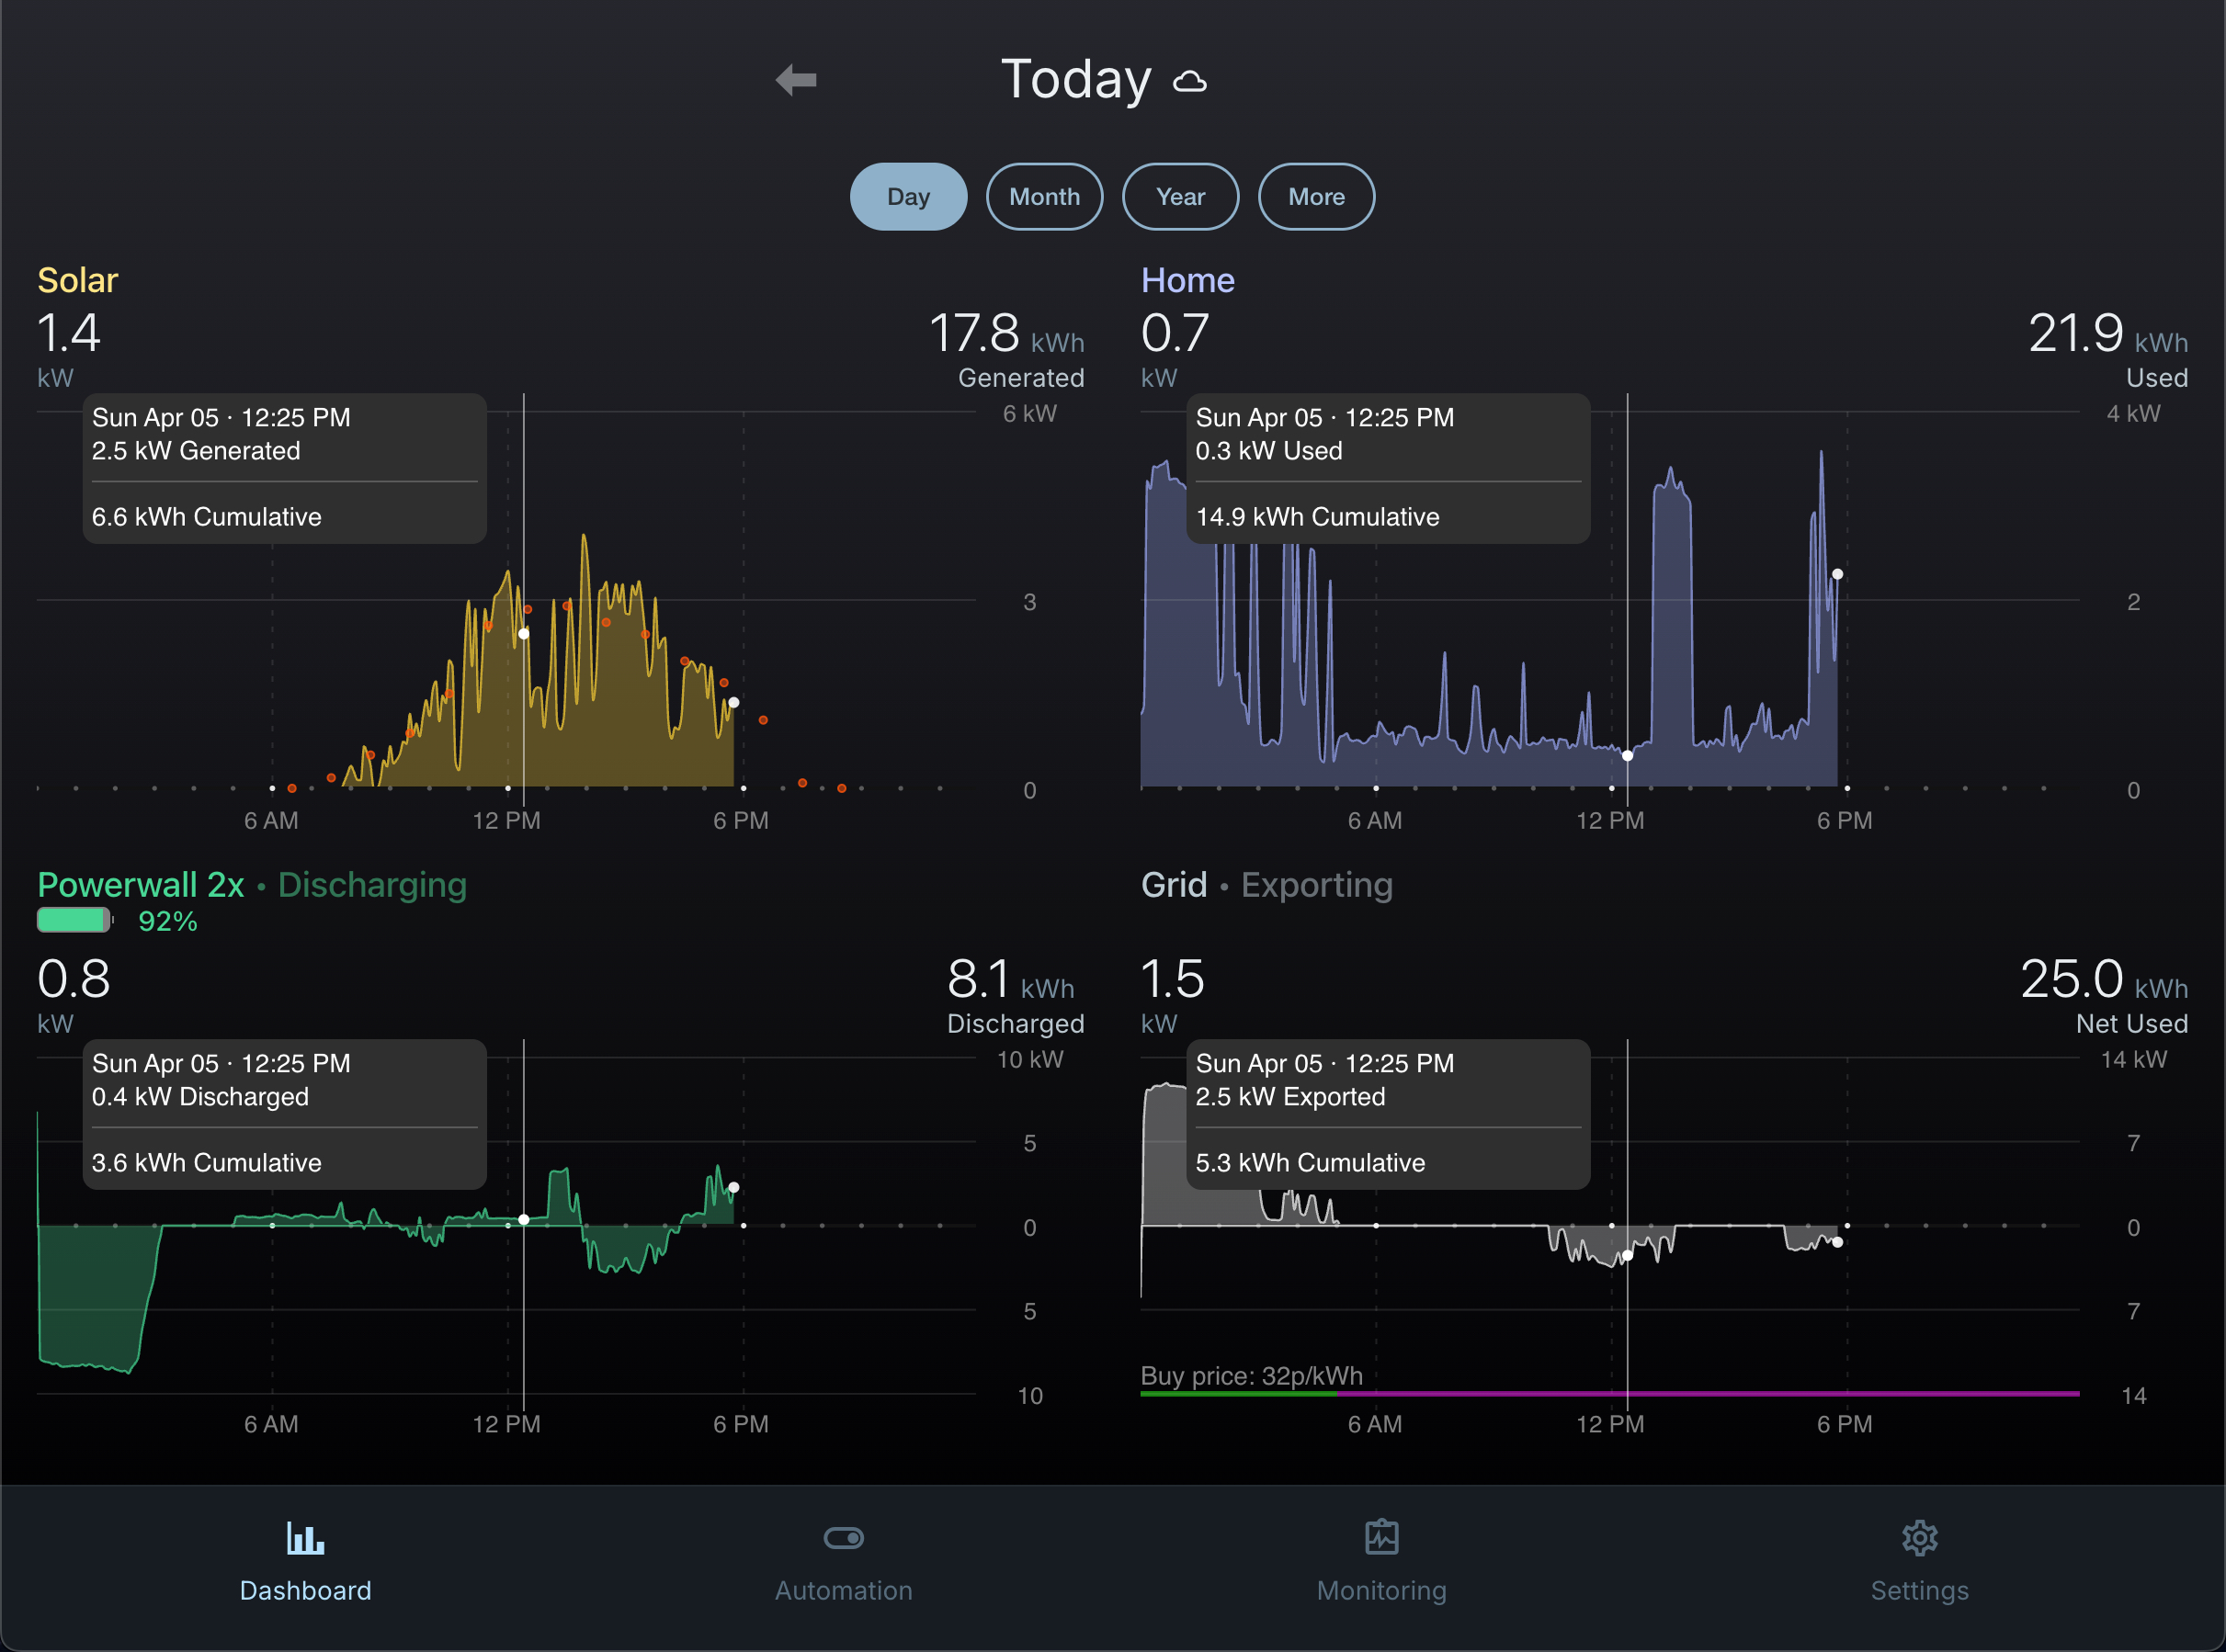
Task: Open the Automation tab label
Action: 843,1590
